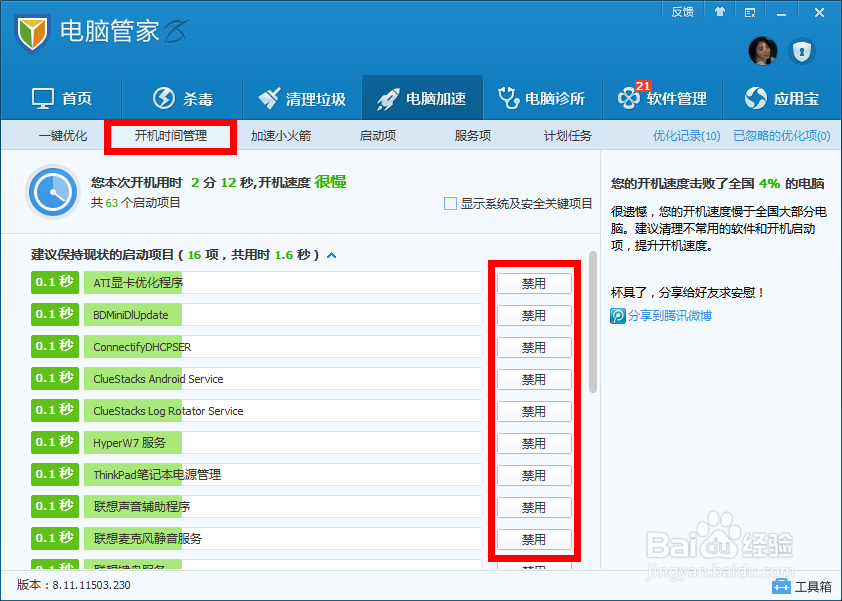This screenshot has height=601, width=842.
Task: Select the ThinkPad笔记本电源管理 row
Action: 283,475
